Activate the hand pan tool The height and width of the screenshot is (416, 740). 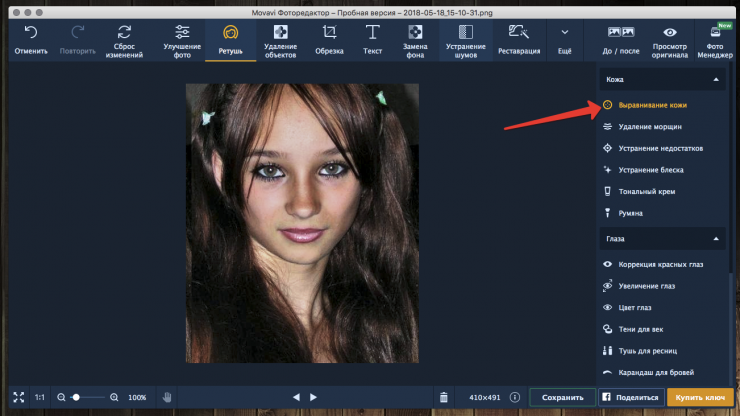click(x=167, y=397)
